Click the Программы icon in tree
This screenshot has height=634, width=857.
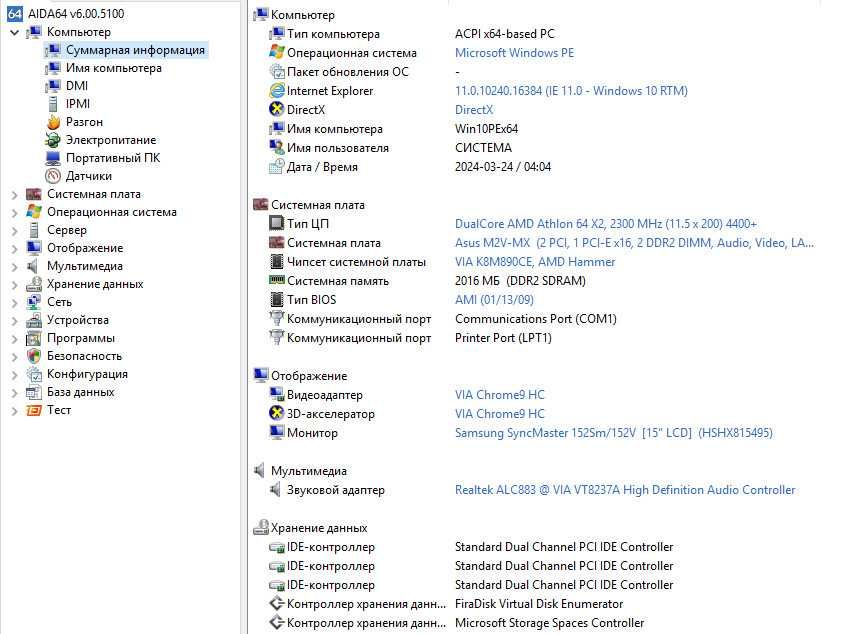[34, 338]
